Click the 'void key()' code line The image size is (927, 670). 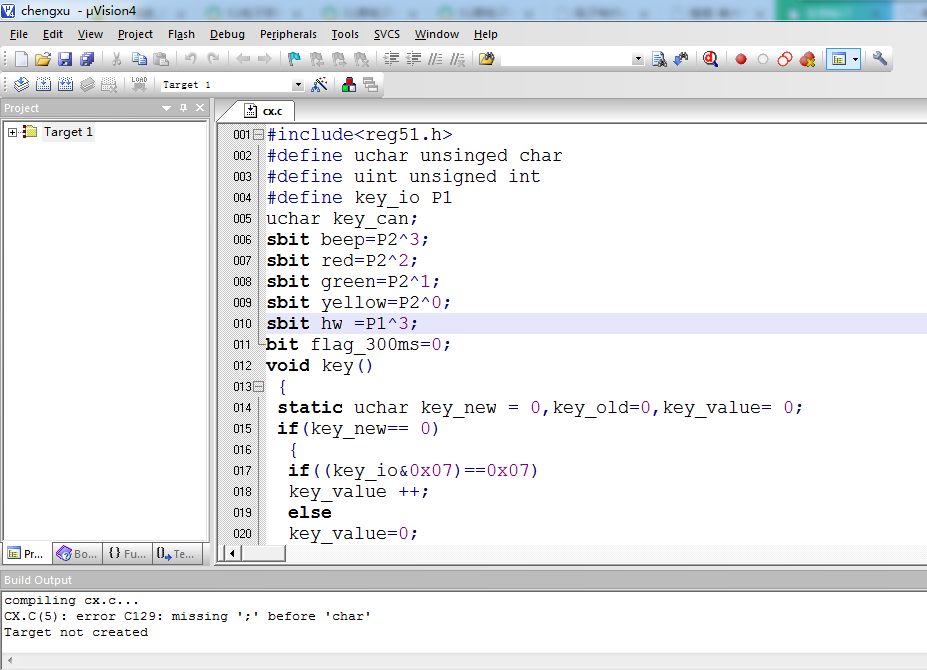[319, 365]
